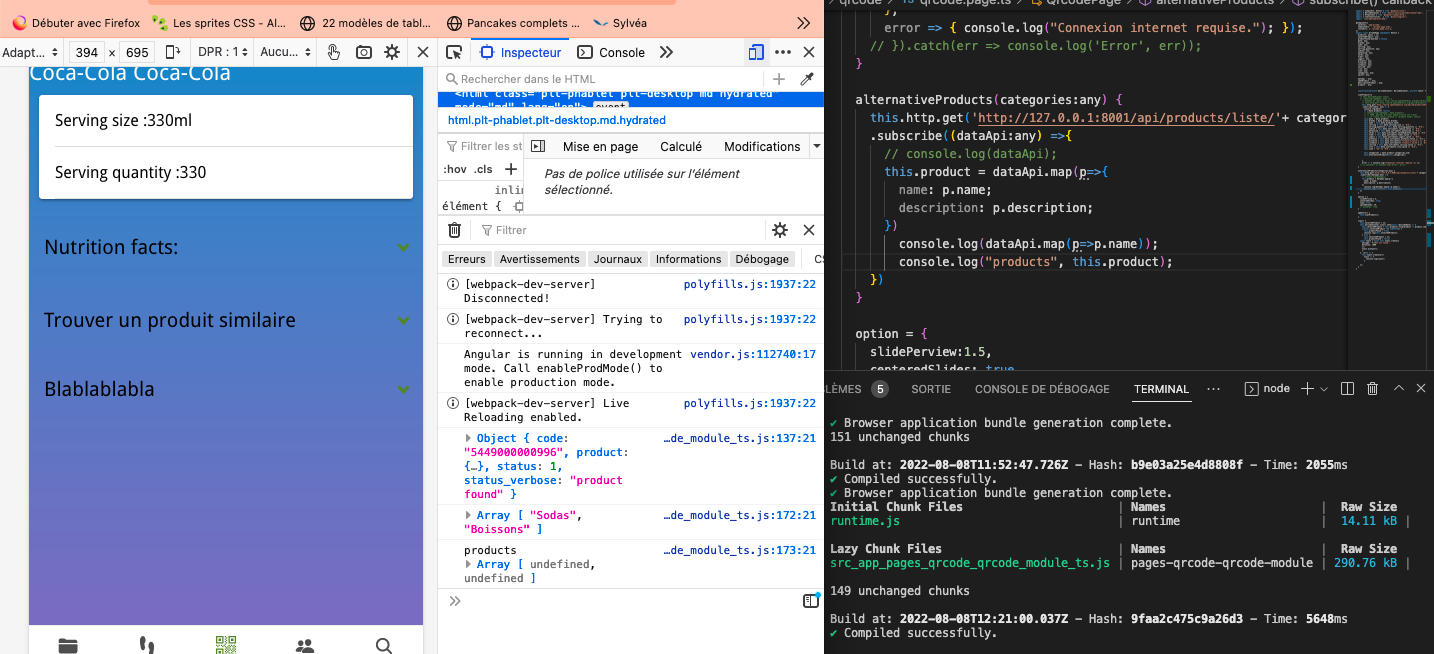Open the QR code scanner tab
The height and width of the screenshot is (654, 1434).
[x=226, y=645]
